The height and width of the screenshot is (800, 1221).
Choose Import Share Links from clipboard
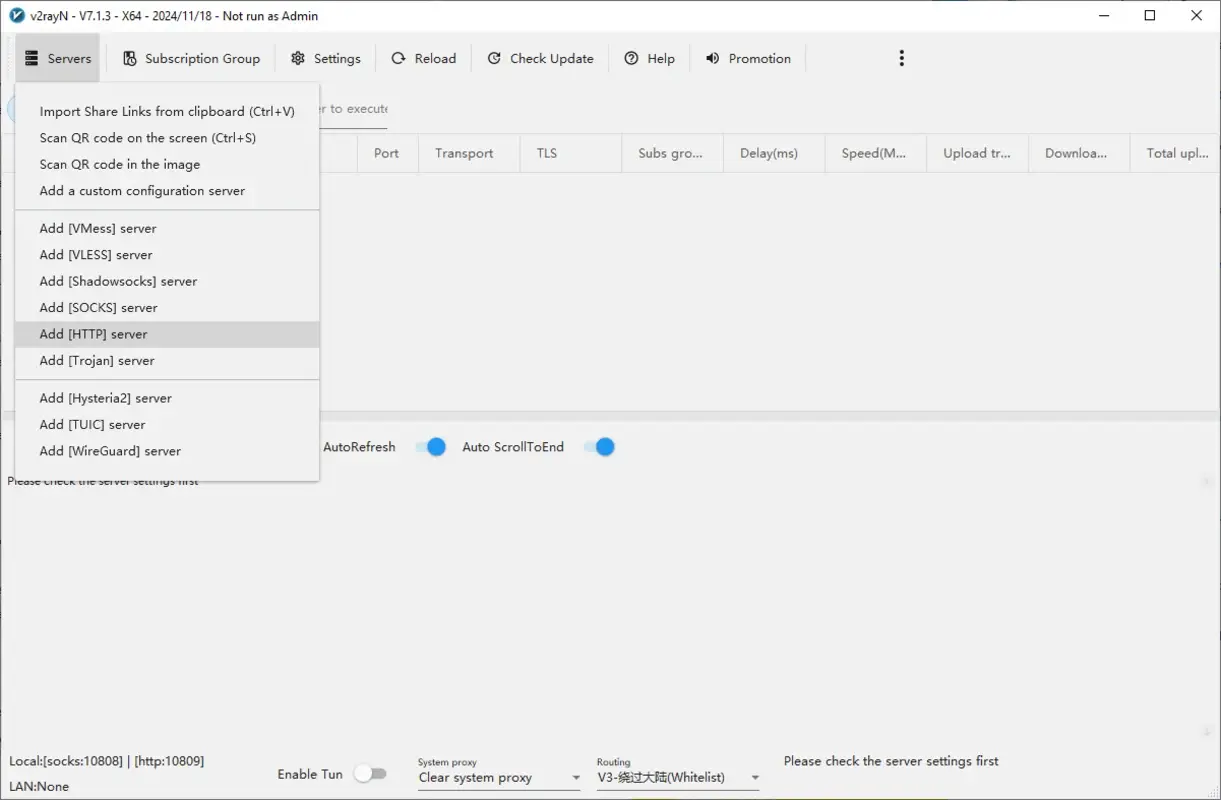click(x=167, y=111)
